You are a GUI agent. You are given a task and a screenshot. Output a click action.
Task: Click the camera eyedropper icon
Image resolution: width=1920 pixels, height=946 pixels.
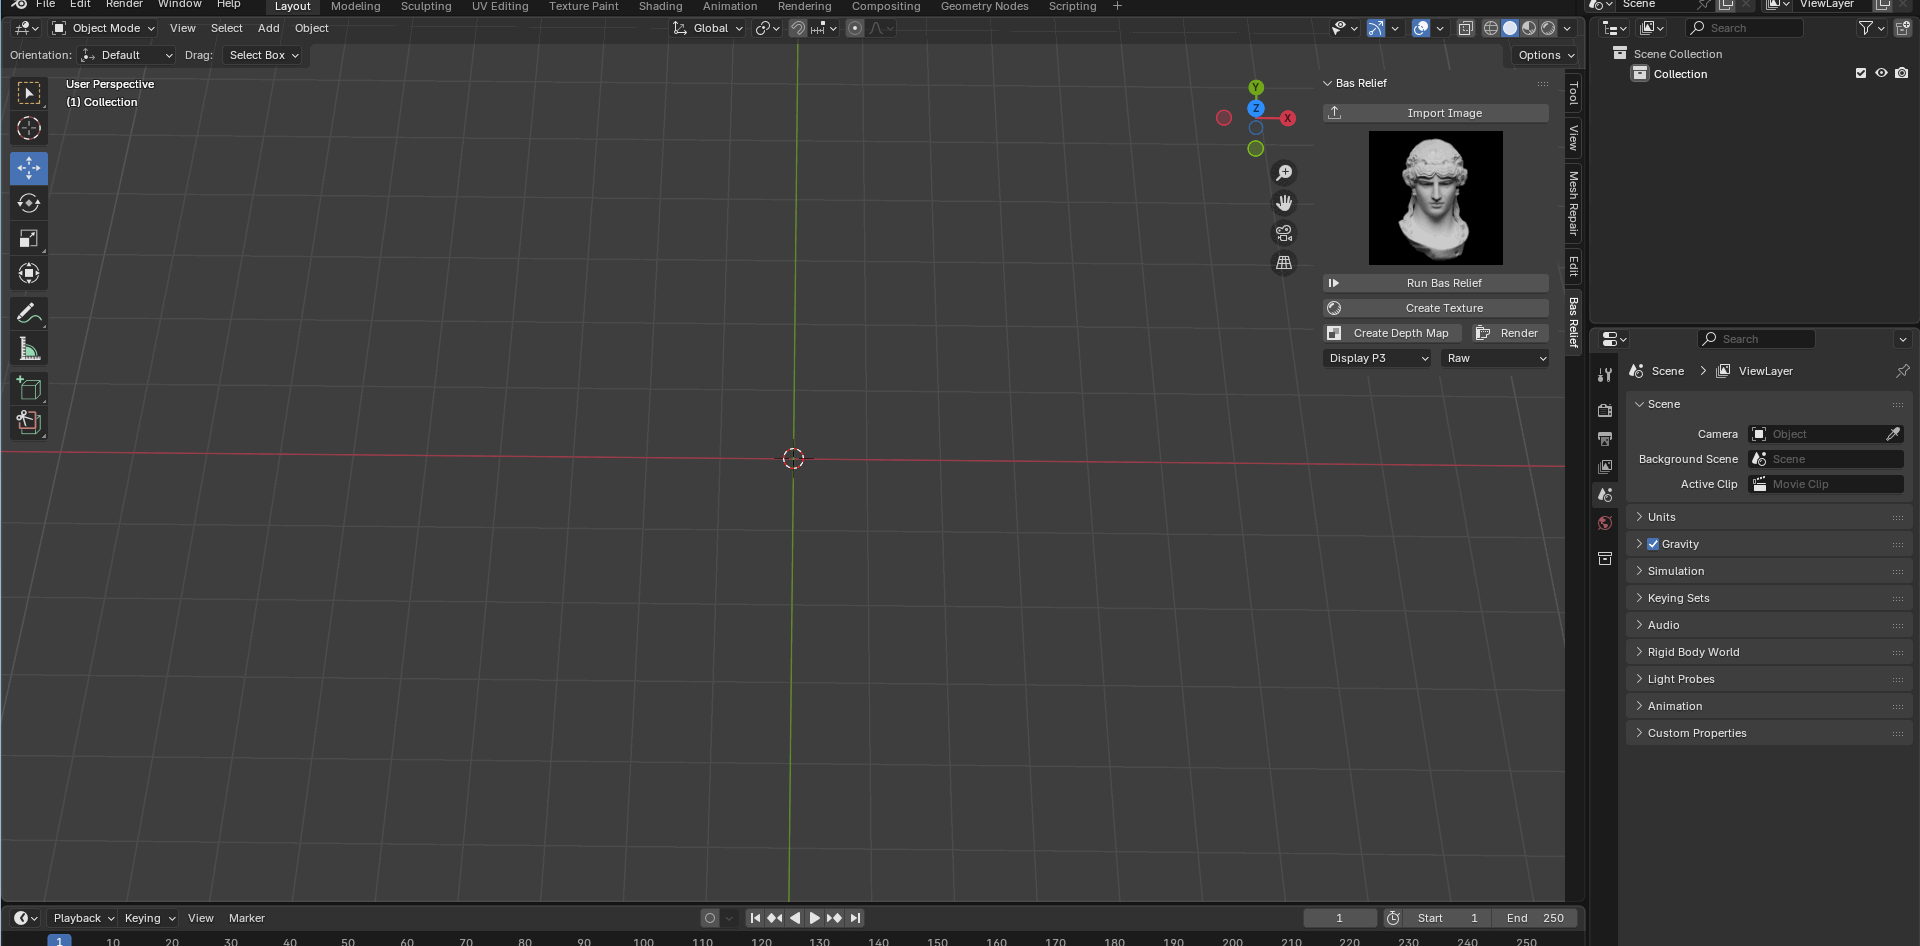[x=1893, y=434]
